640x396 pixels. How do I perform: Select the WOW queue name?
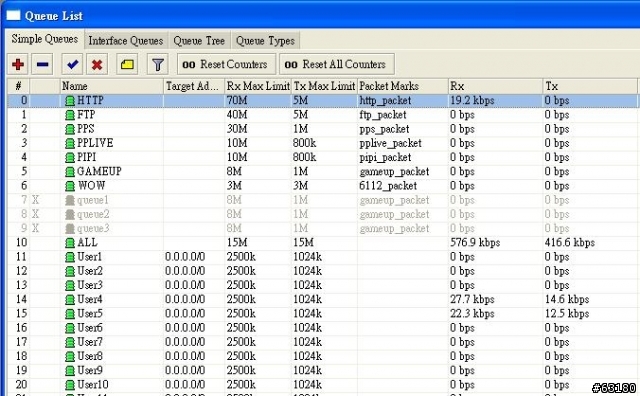(x=91, y=186)
